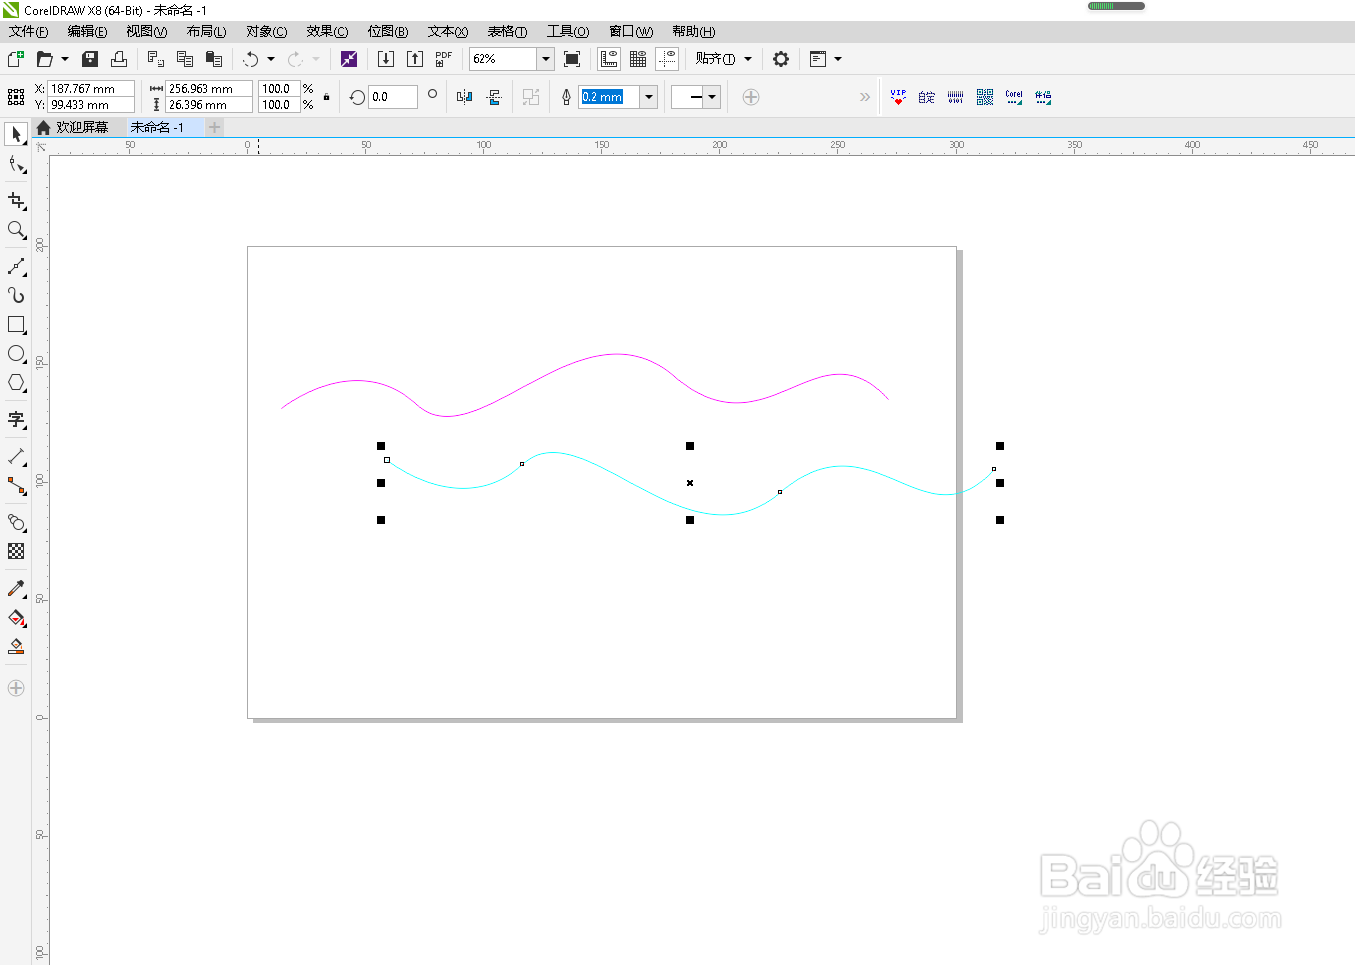
Task: Switch to the 欢迎屏幕 tab
Action: 72,127
